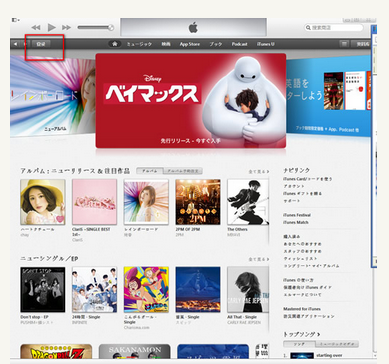This screenshot has height=364, width=389.
Task: Open the Mastered for iTunes link
Action: coord(302,309)
